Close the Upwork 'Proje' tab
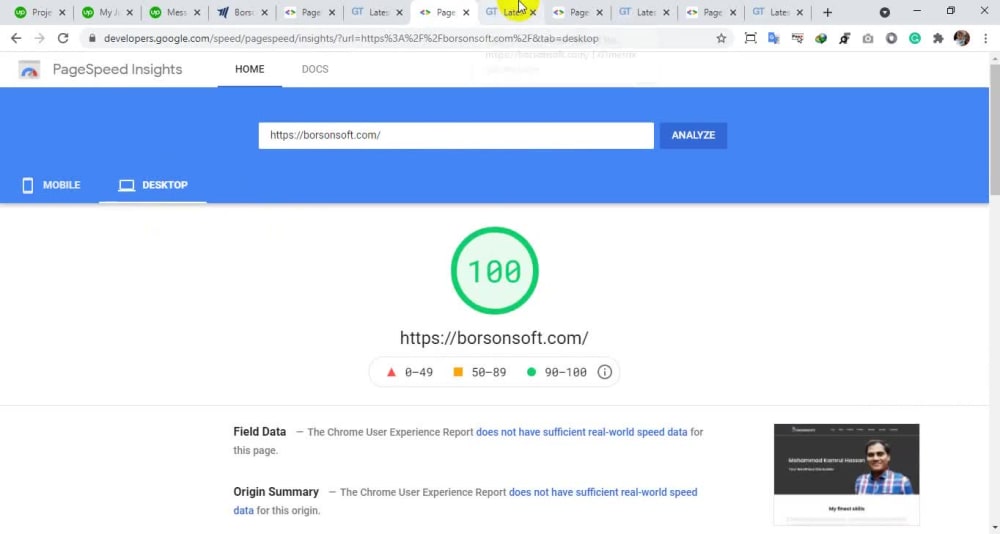This screenshot has height=534, width=1000. pos(62,12)
